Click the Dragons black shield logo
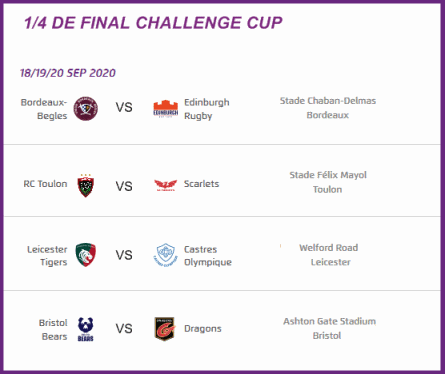The height and width of the screenshot is (374, 445). (x=165, y=329)
